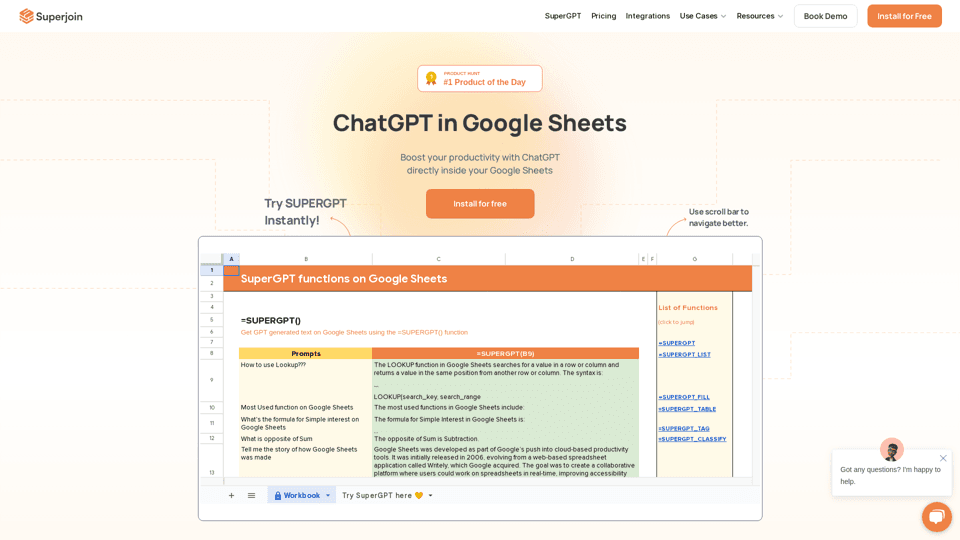Image resolution: width=960 pixels, height=540 pixels.
Task: Go to the Pricing page
Action: (603, 16)
